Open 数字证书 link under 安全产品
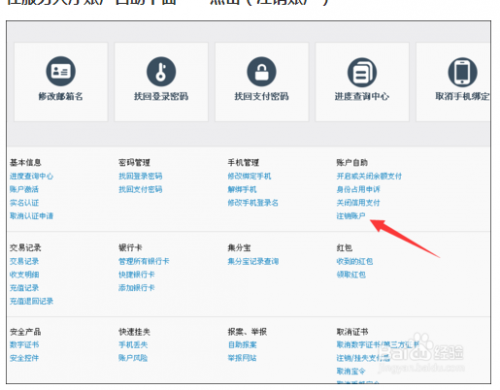Screen dimensions: 500x390 (x=24, y=345)
